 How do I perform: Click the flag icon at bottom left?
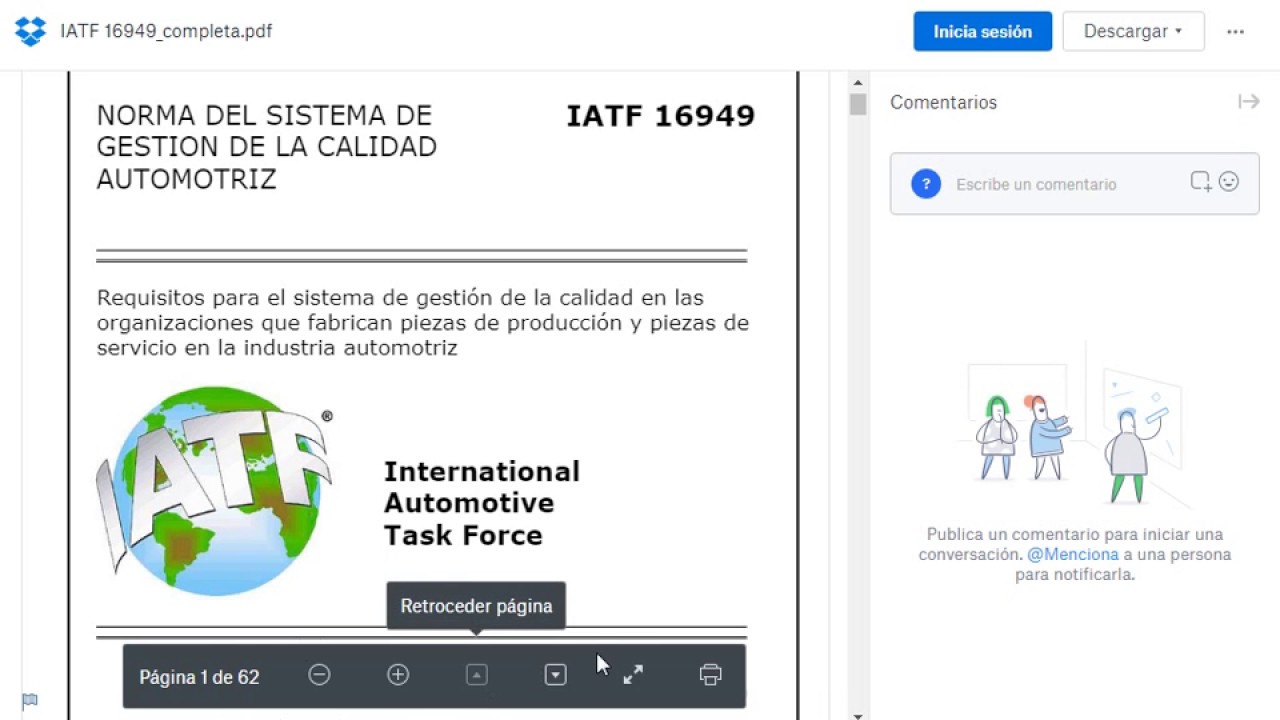click(x=30, y=701)
